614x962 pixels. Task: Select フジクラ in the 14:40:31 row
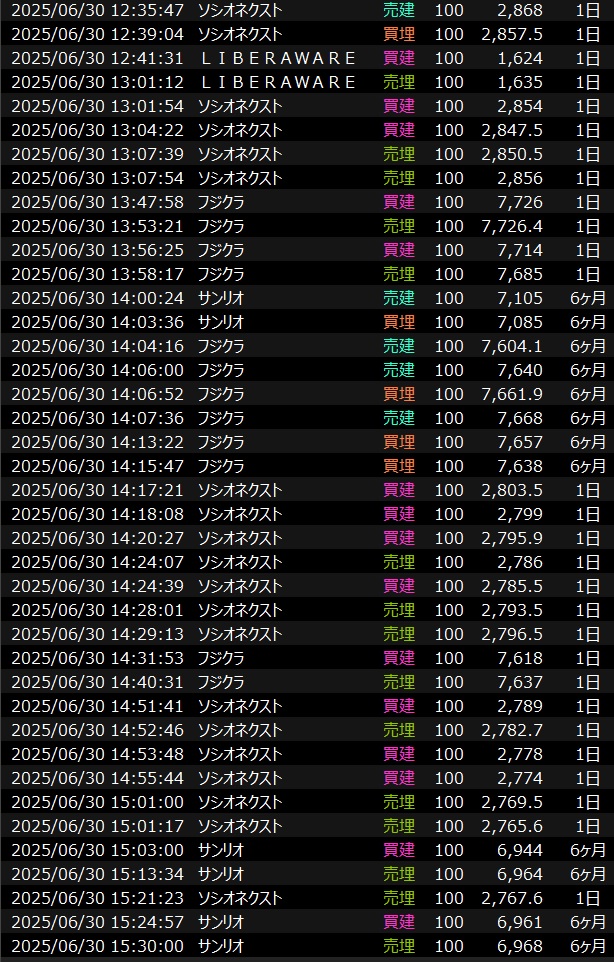(221, 682)
